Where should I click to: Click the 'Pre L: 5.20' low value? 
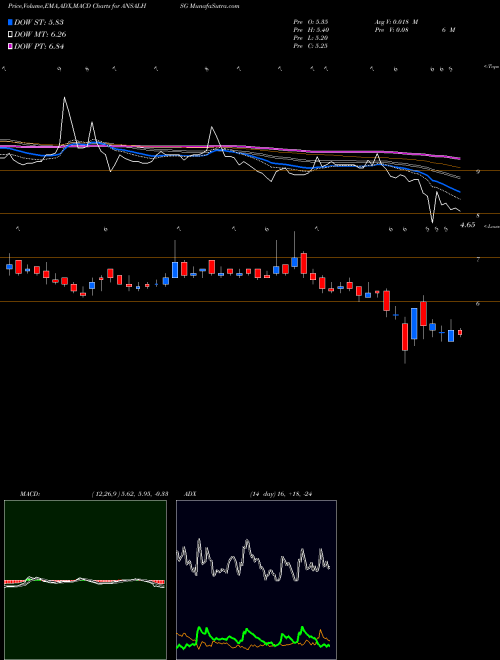tap(311, 38)
